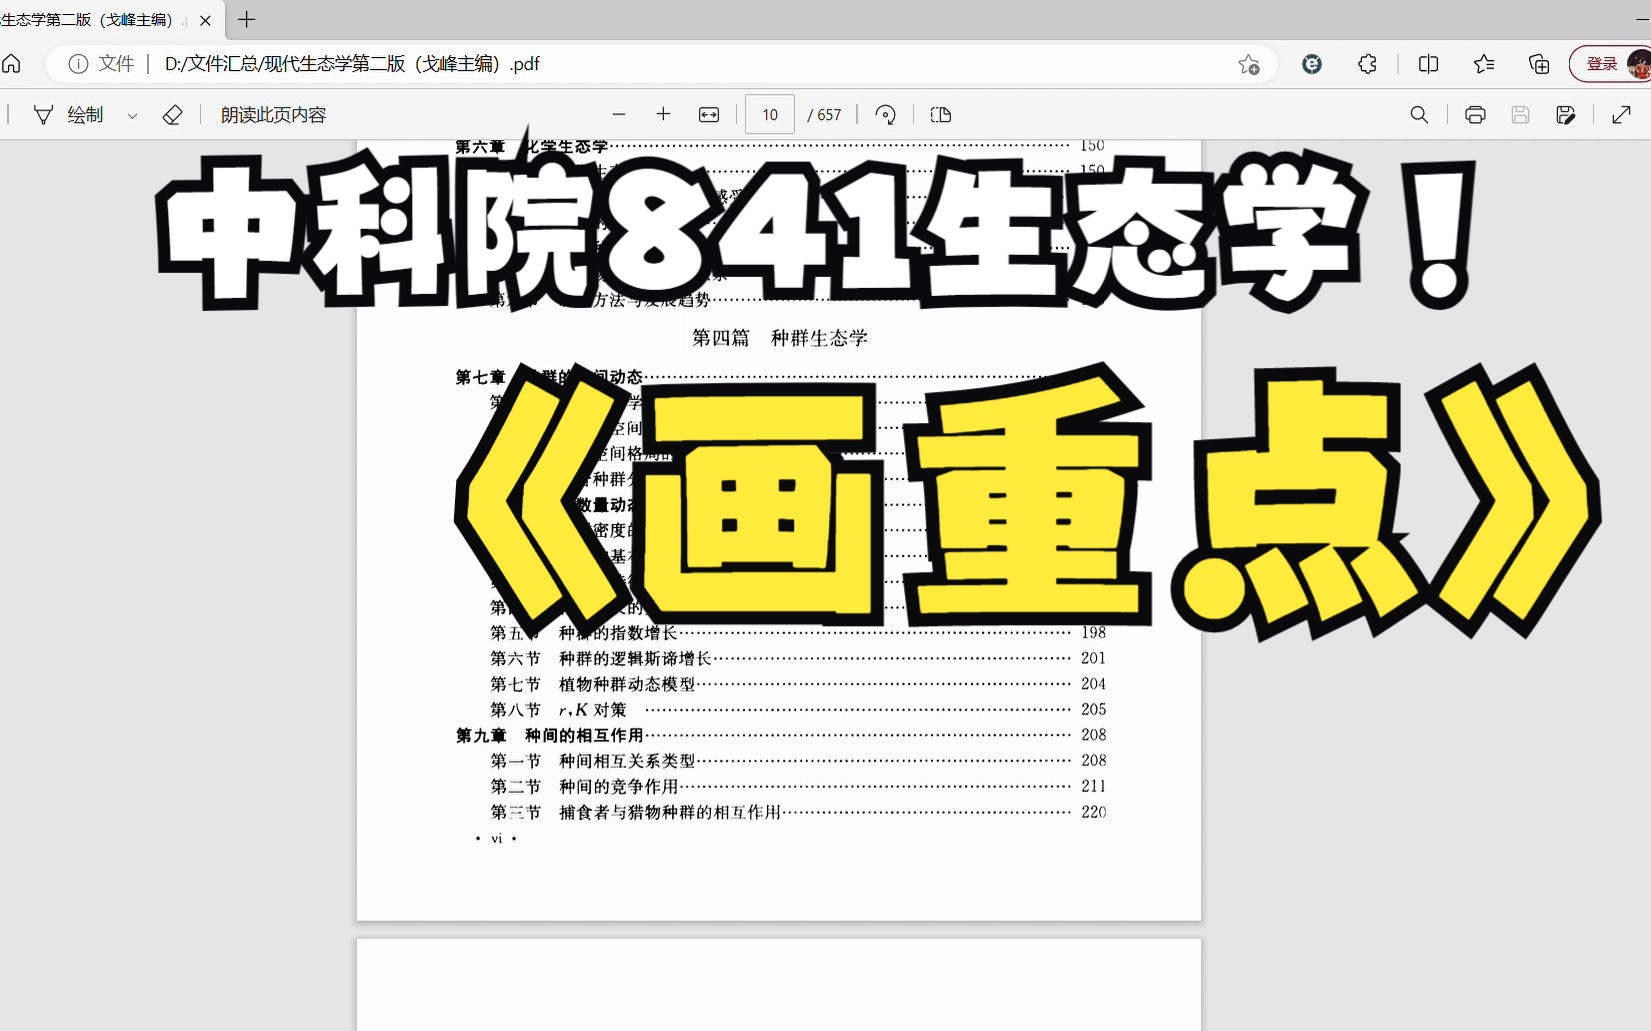Save the PDF file
Screen dimensions: 1651x1031
(x=1520, y=115)
